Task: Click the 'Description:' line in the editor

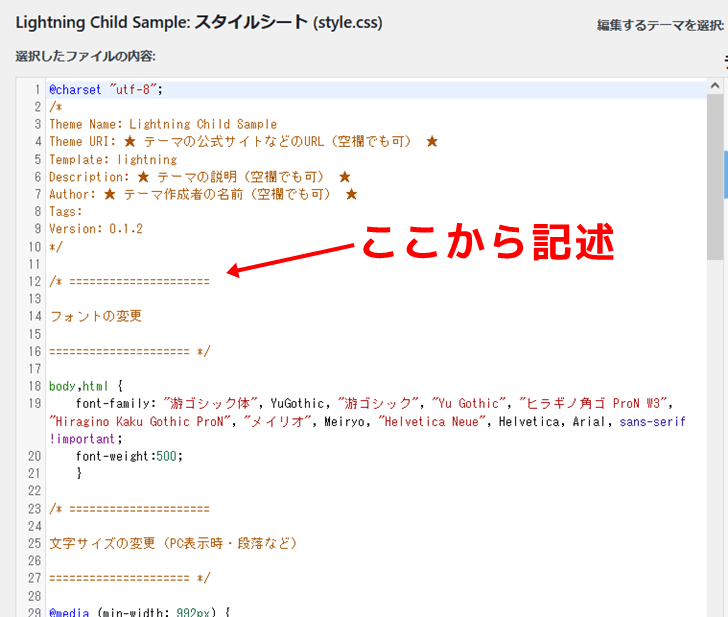Action: pos(200,177)
